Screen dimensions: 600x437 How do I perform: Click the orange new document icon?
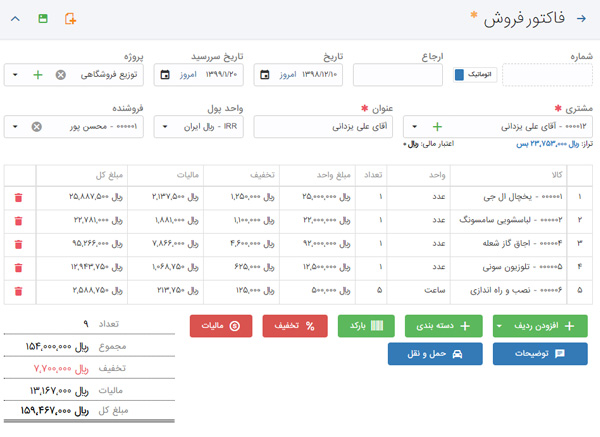(69, 18)
